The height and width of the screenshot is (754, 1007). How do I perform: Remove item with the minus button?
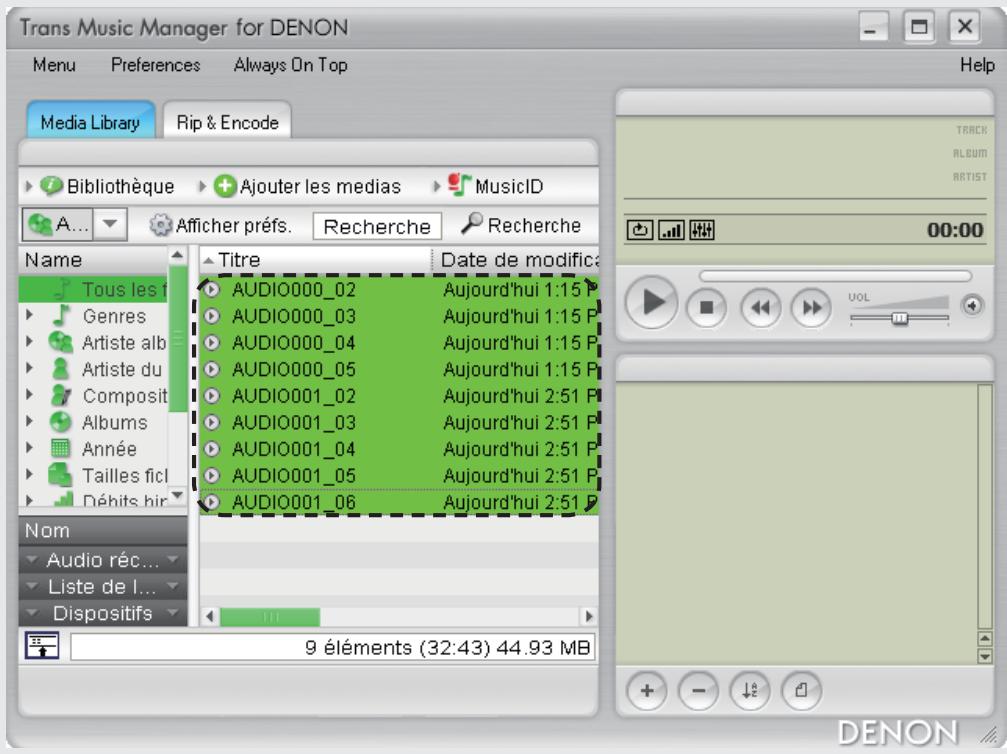point(699,691)
